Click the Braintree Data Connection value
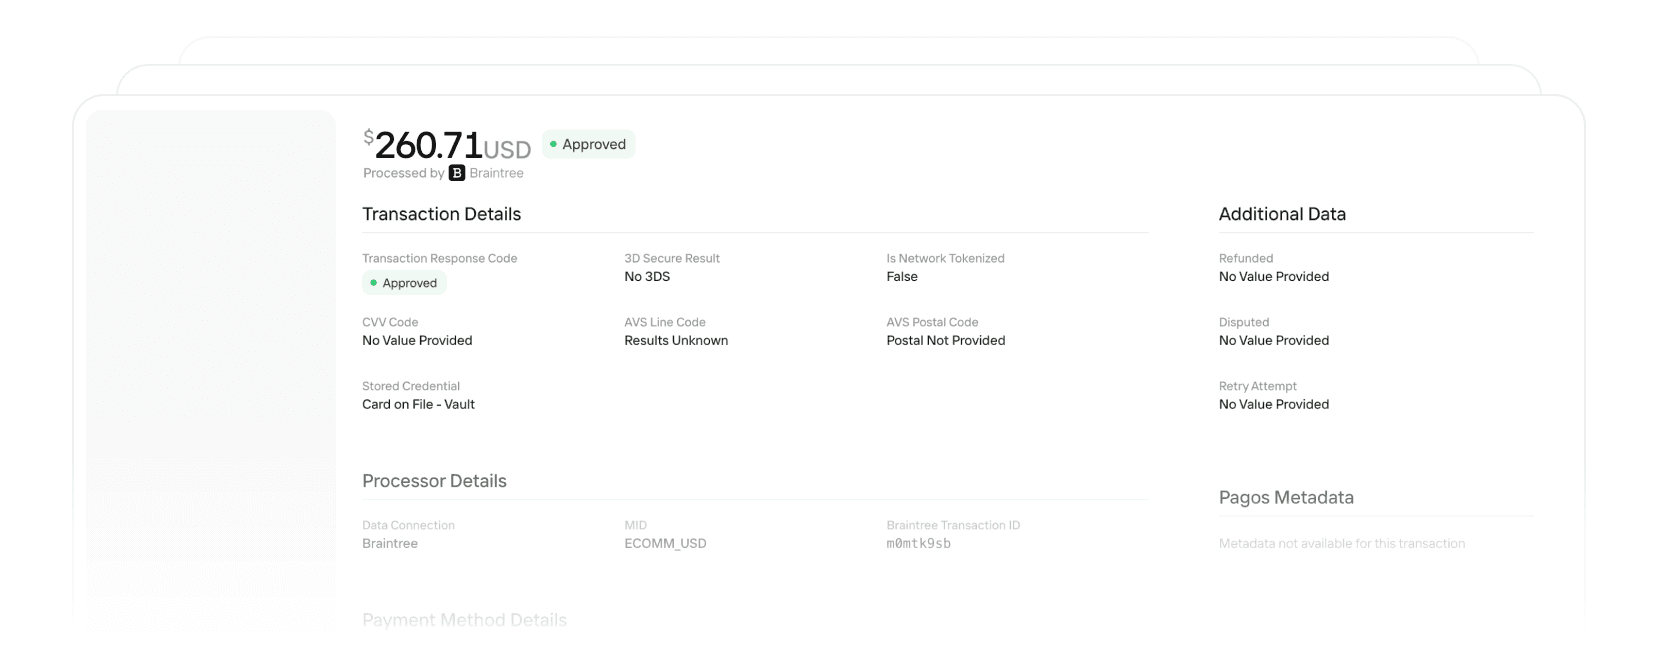This screenshot has height=650, width=1660. coord(390,544)
